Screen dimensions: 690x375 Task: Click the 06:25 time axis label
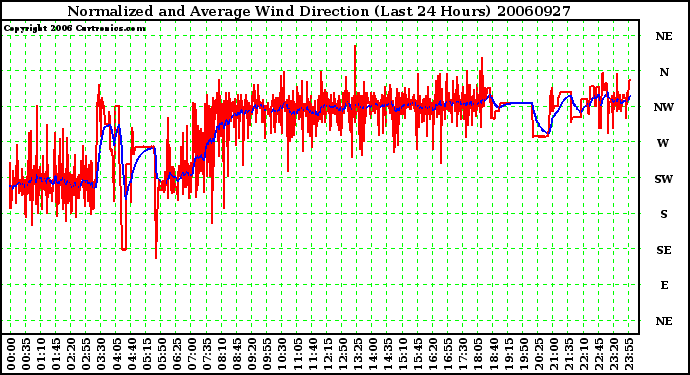[x=176, y=354]
